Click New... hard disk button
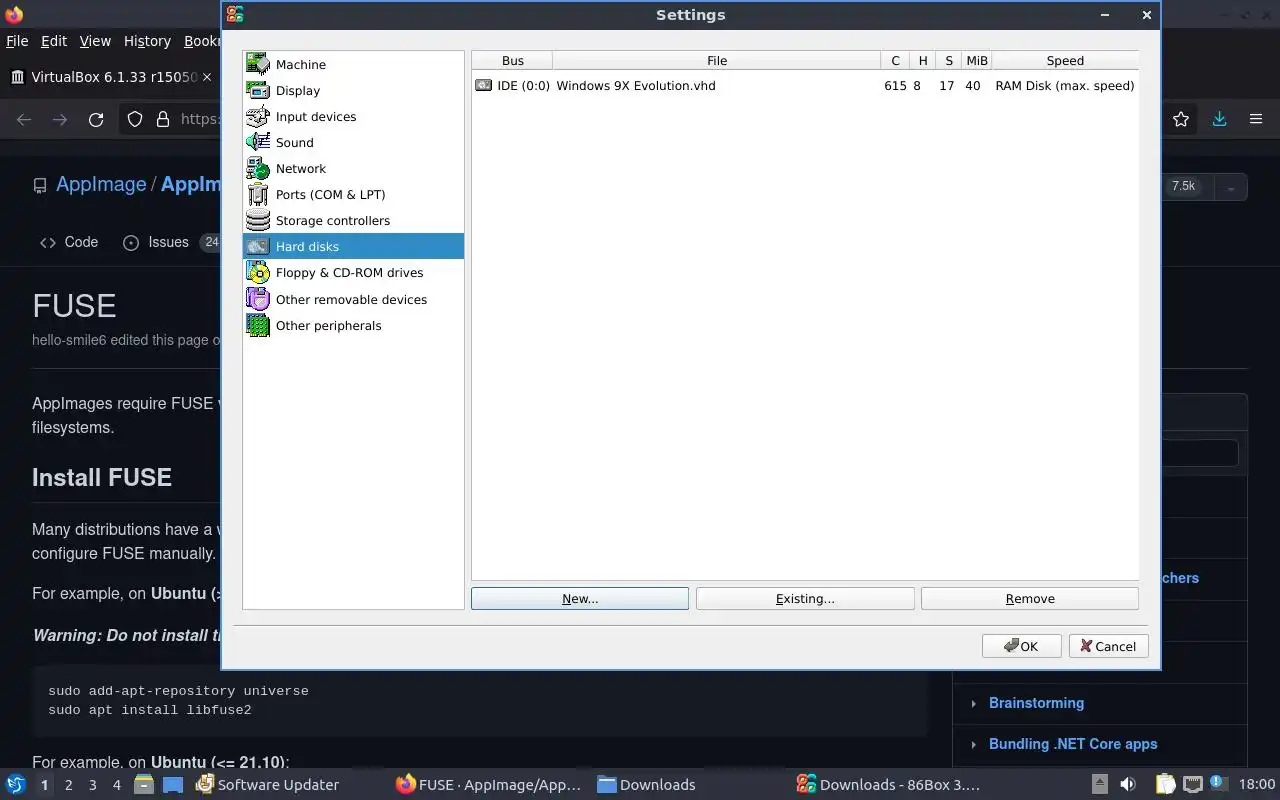Image resolution: width=1280 pixels, height=800 pixels. 580,598
